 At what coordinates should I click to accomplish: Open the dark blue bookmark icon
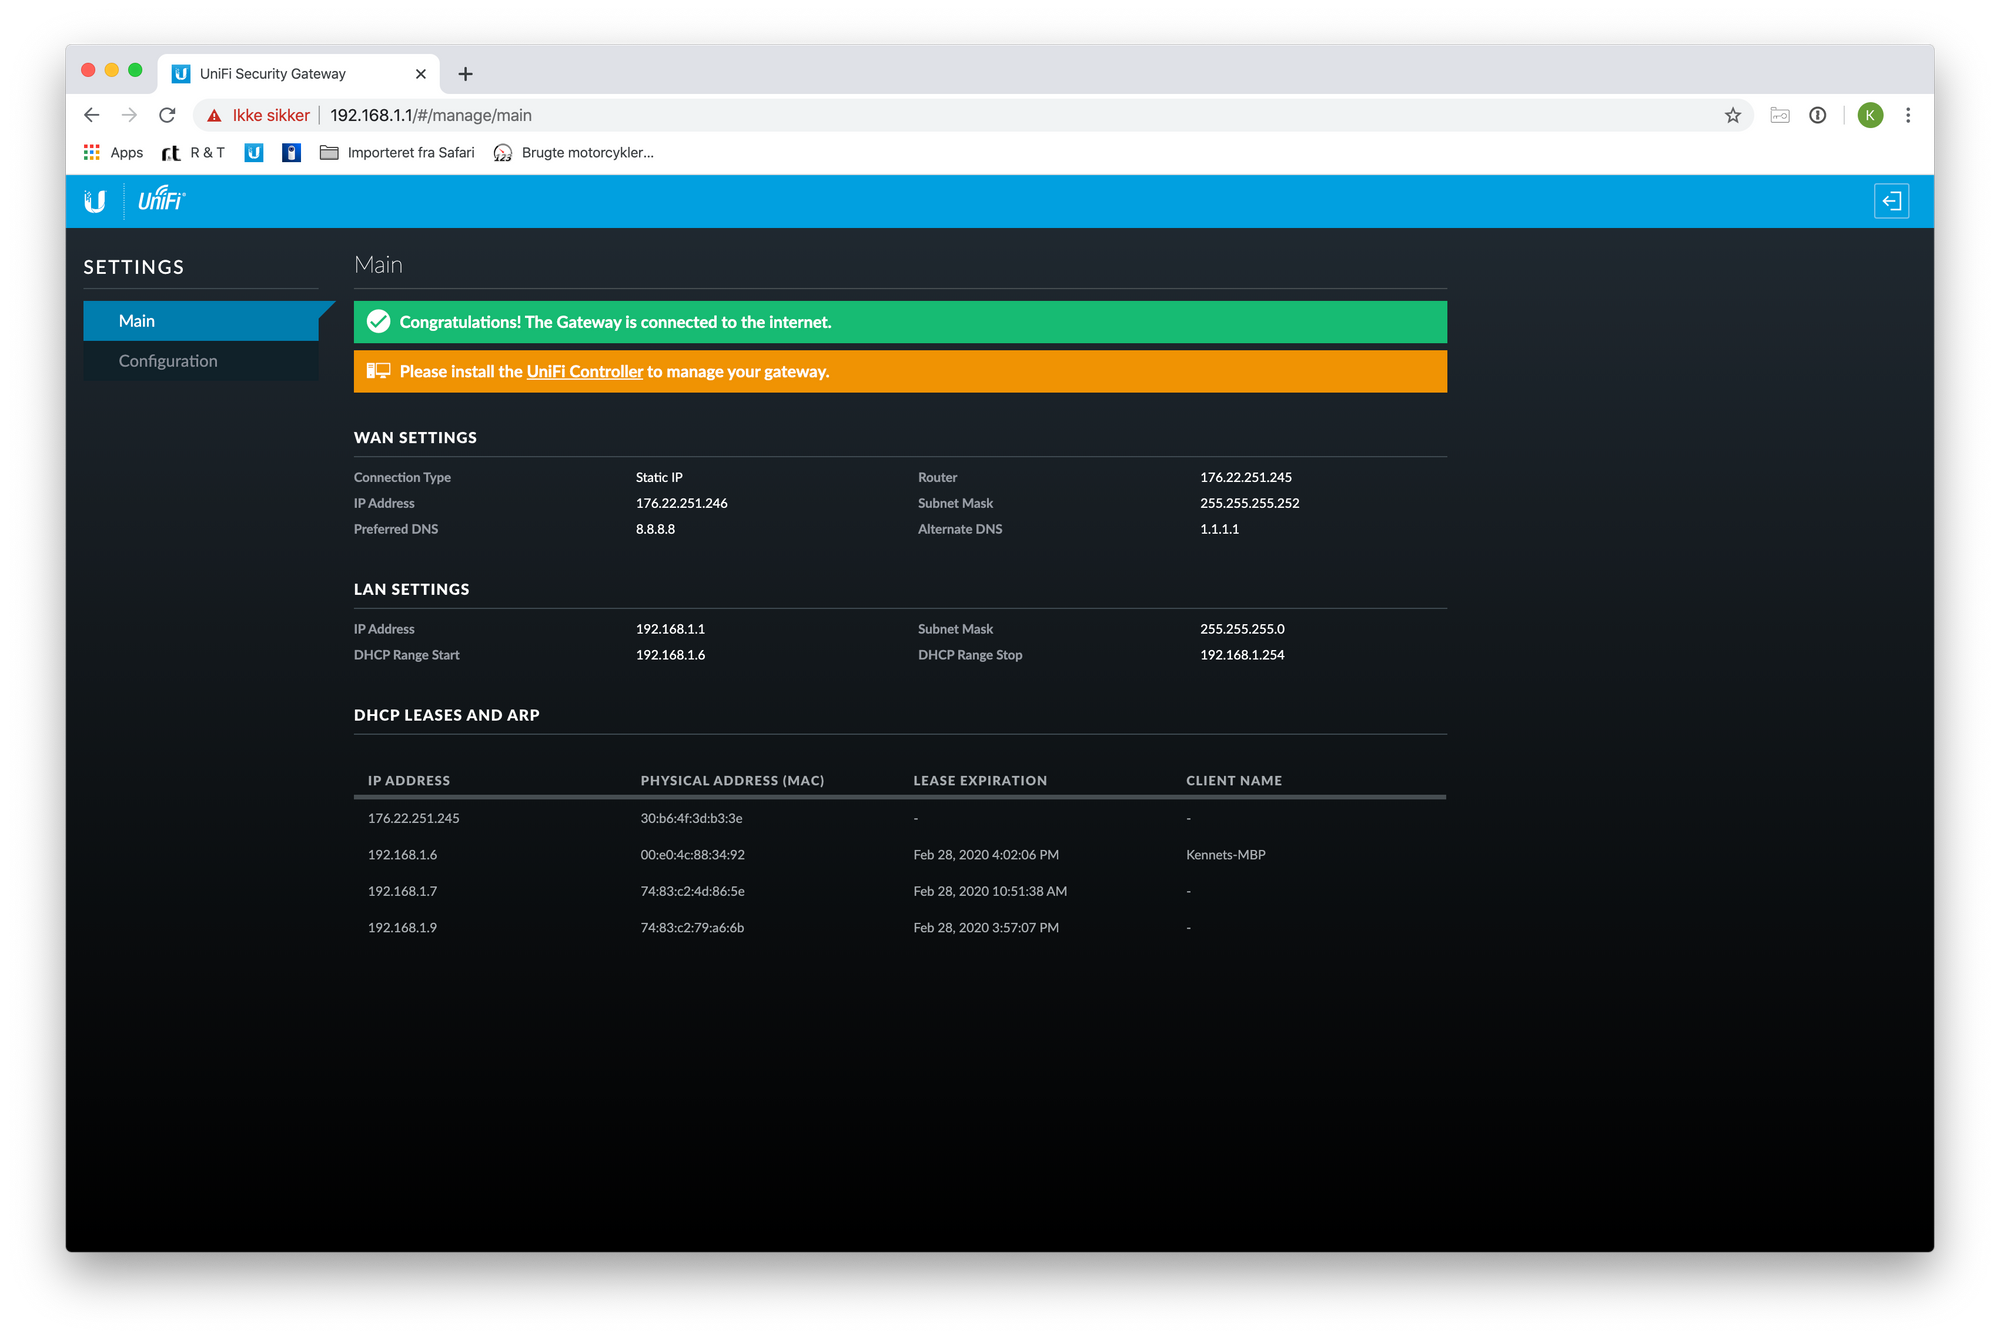pyautogui.click(x=291, y=152)
